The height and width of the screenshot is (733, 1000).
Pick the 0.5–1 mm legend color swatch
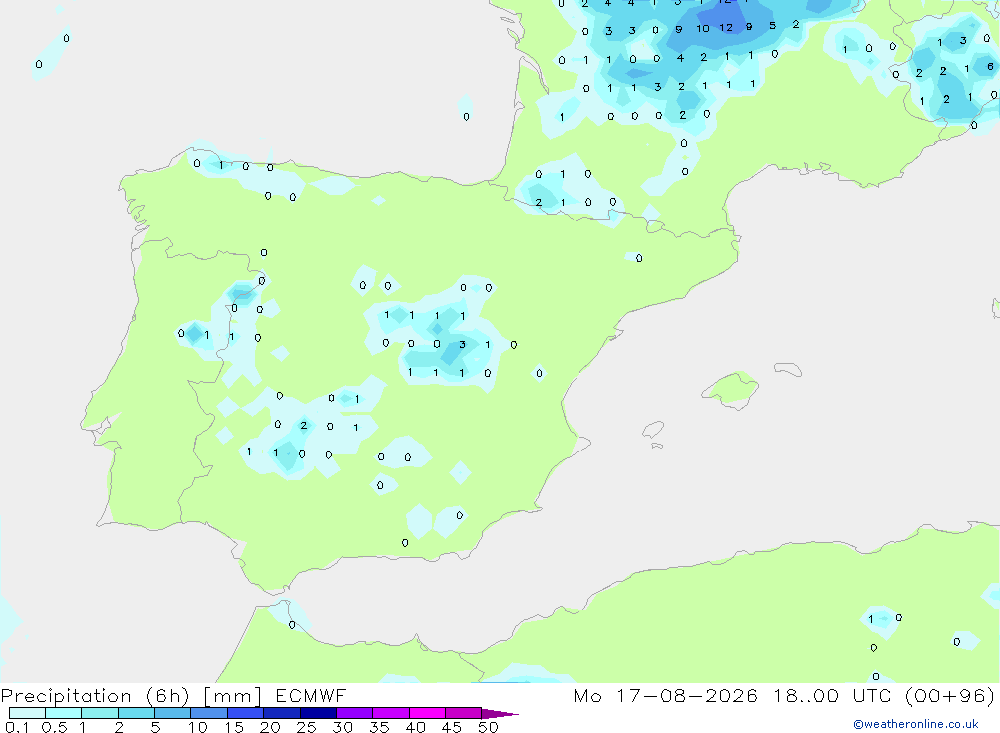[63, 713]
